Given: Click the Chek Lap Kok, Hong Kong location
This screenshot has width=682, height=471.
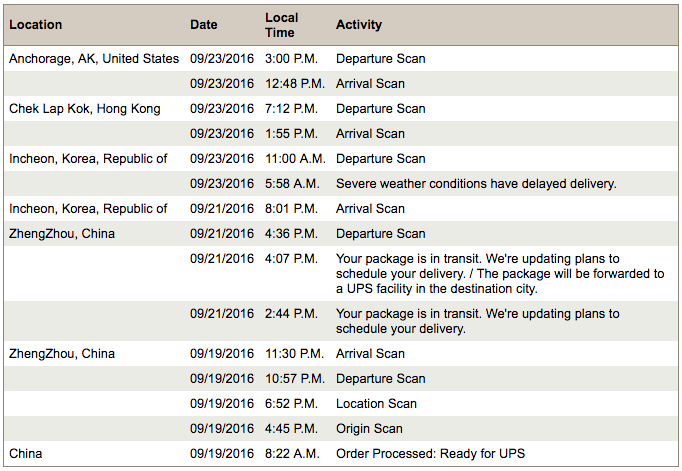Looking at the screenshot, I should 85,109.
